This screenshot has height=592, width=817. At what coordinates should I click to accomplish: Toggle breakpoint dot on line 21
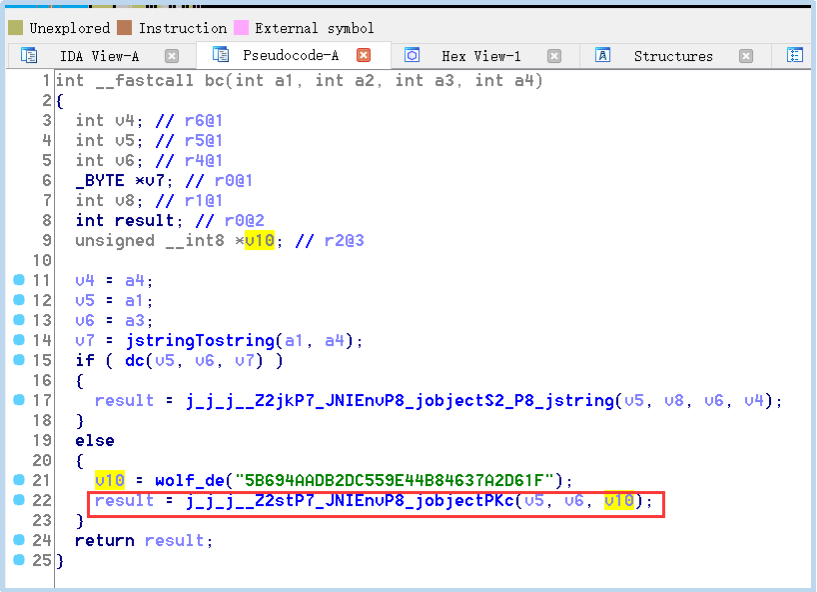(19, 479)
